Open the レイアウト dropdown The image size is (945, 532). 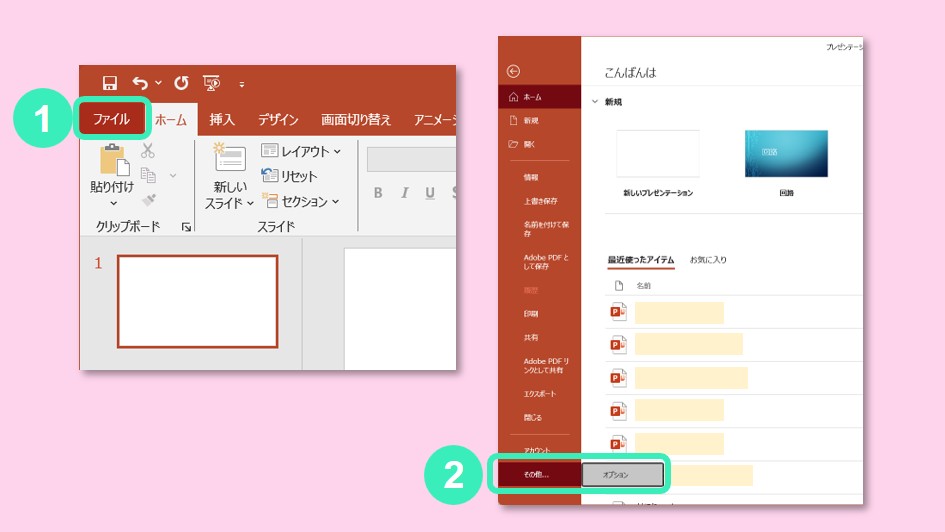pos(301,151)
